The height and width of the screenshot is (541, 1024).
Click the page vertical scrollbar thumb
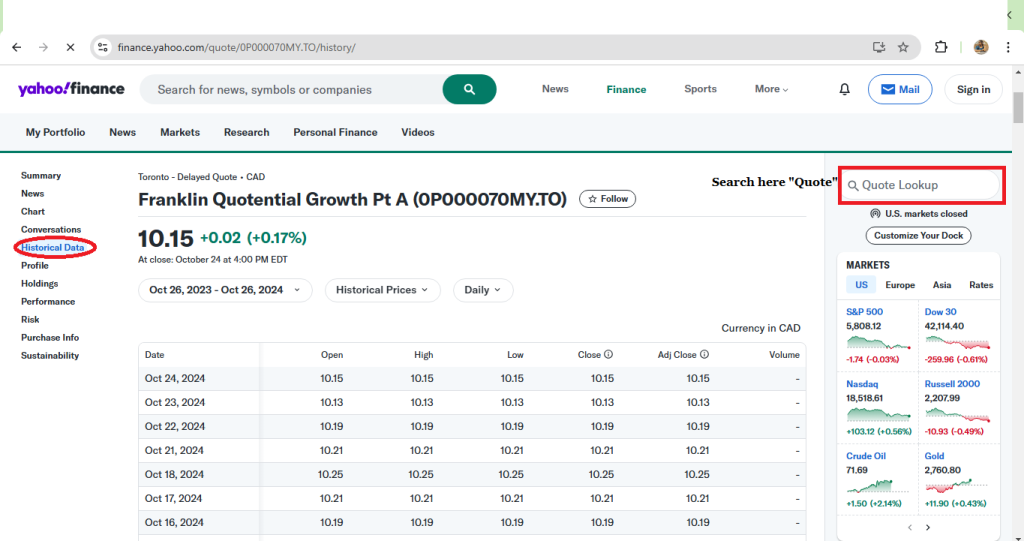pos(1018,107)
